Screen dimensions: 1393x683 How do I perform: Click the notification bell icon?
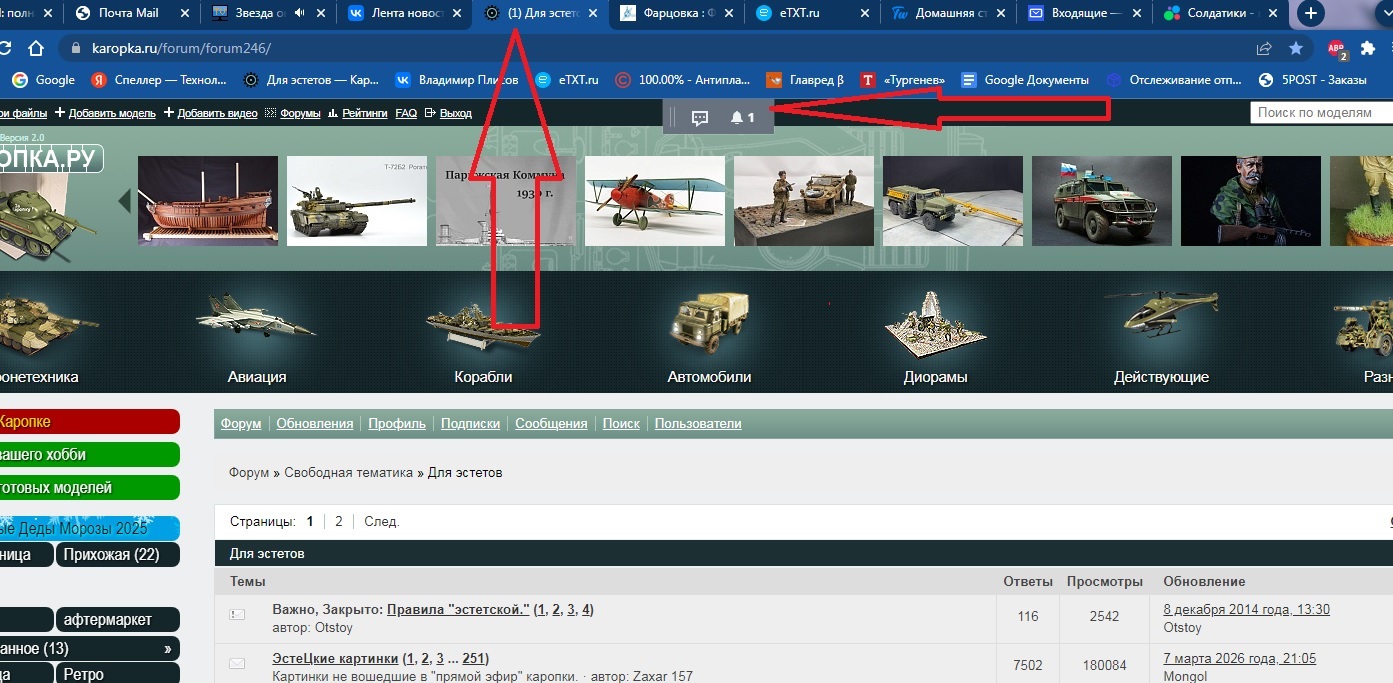point(737,118)
